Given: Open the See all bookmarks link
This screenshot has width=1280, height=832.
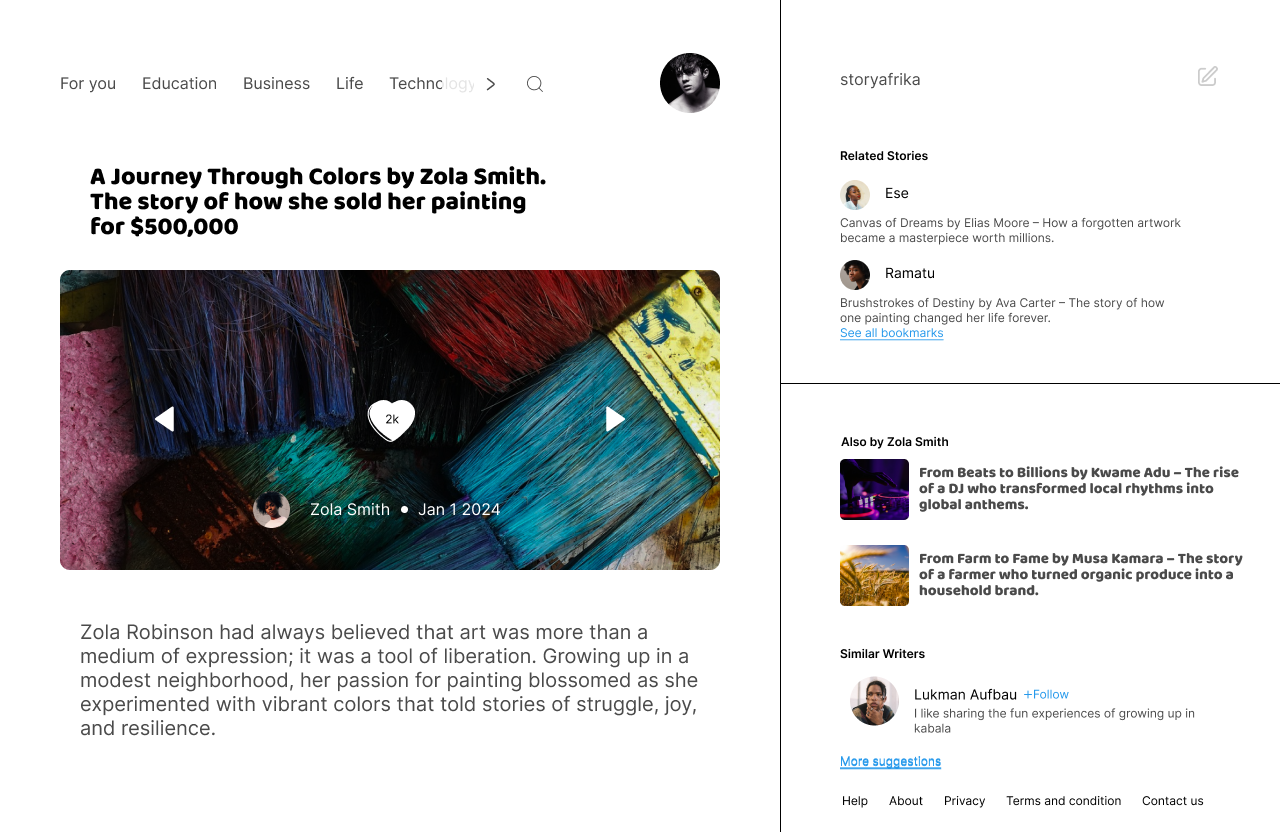Looking at the screenshot, I should 891,333.
